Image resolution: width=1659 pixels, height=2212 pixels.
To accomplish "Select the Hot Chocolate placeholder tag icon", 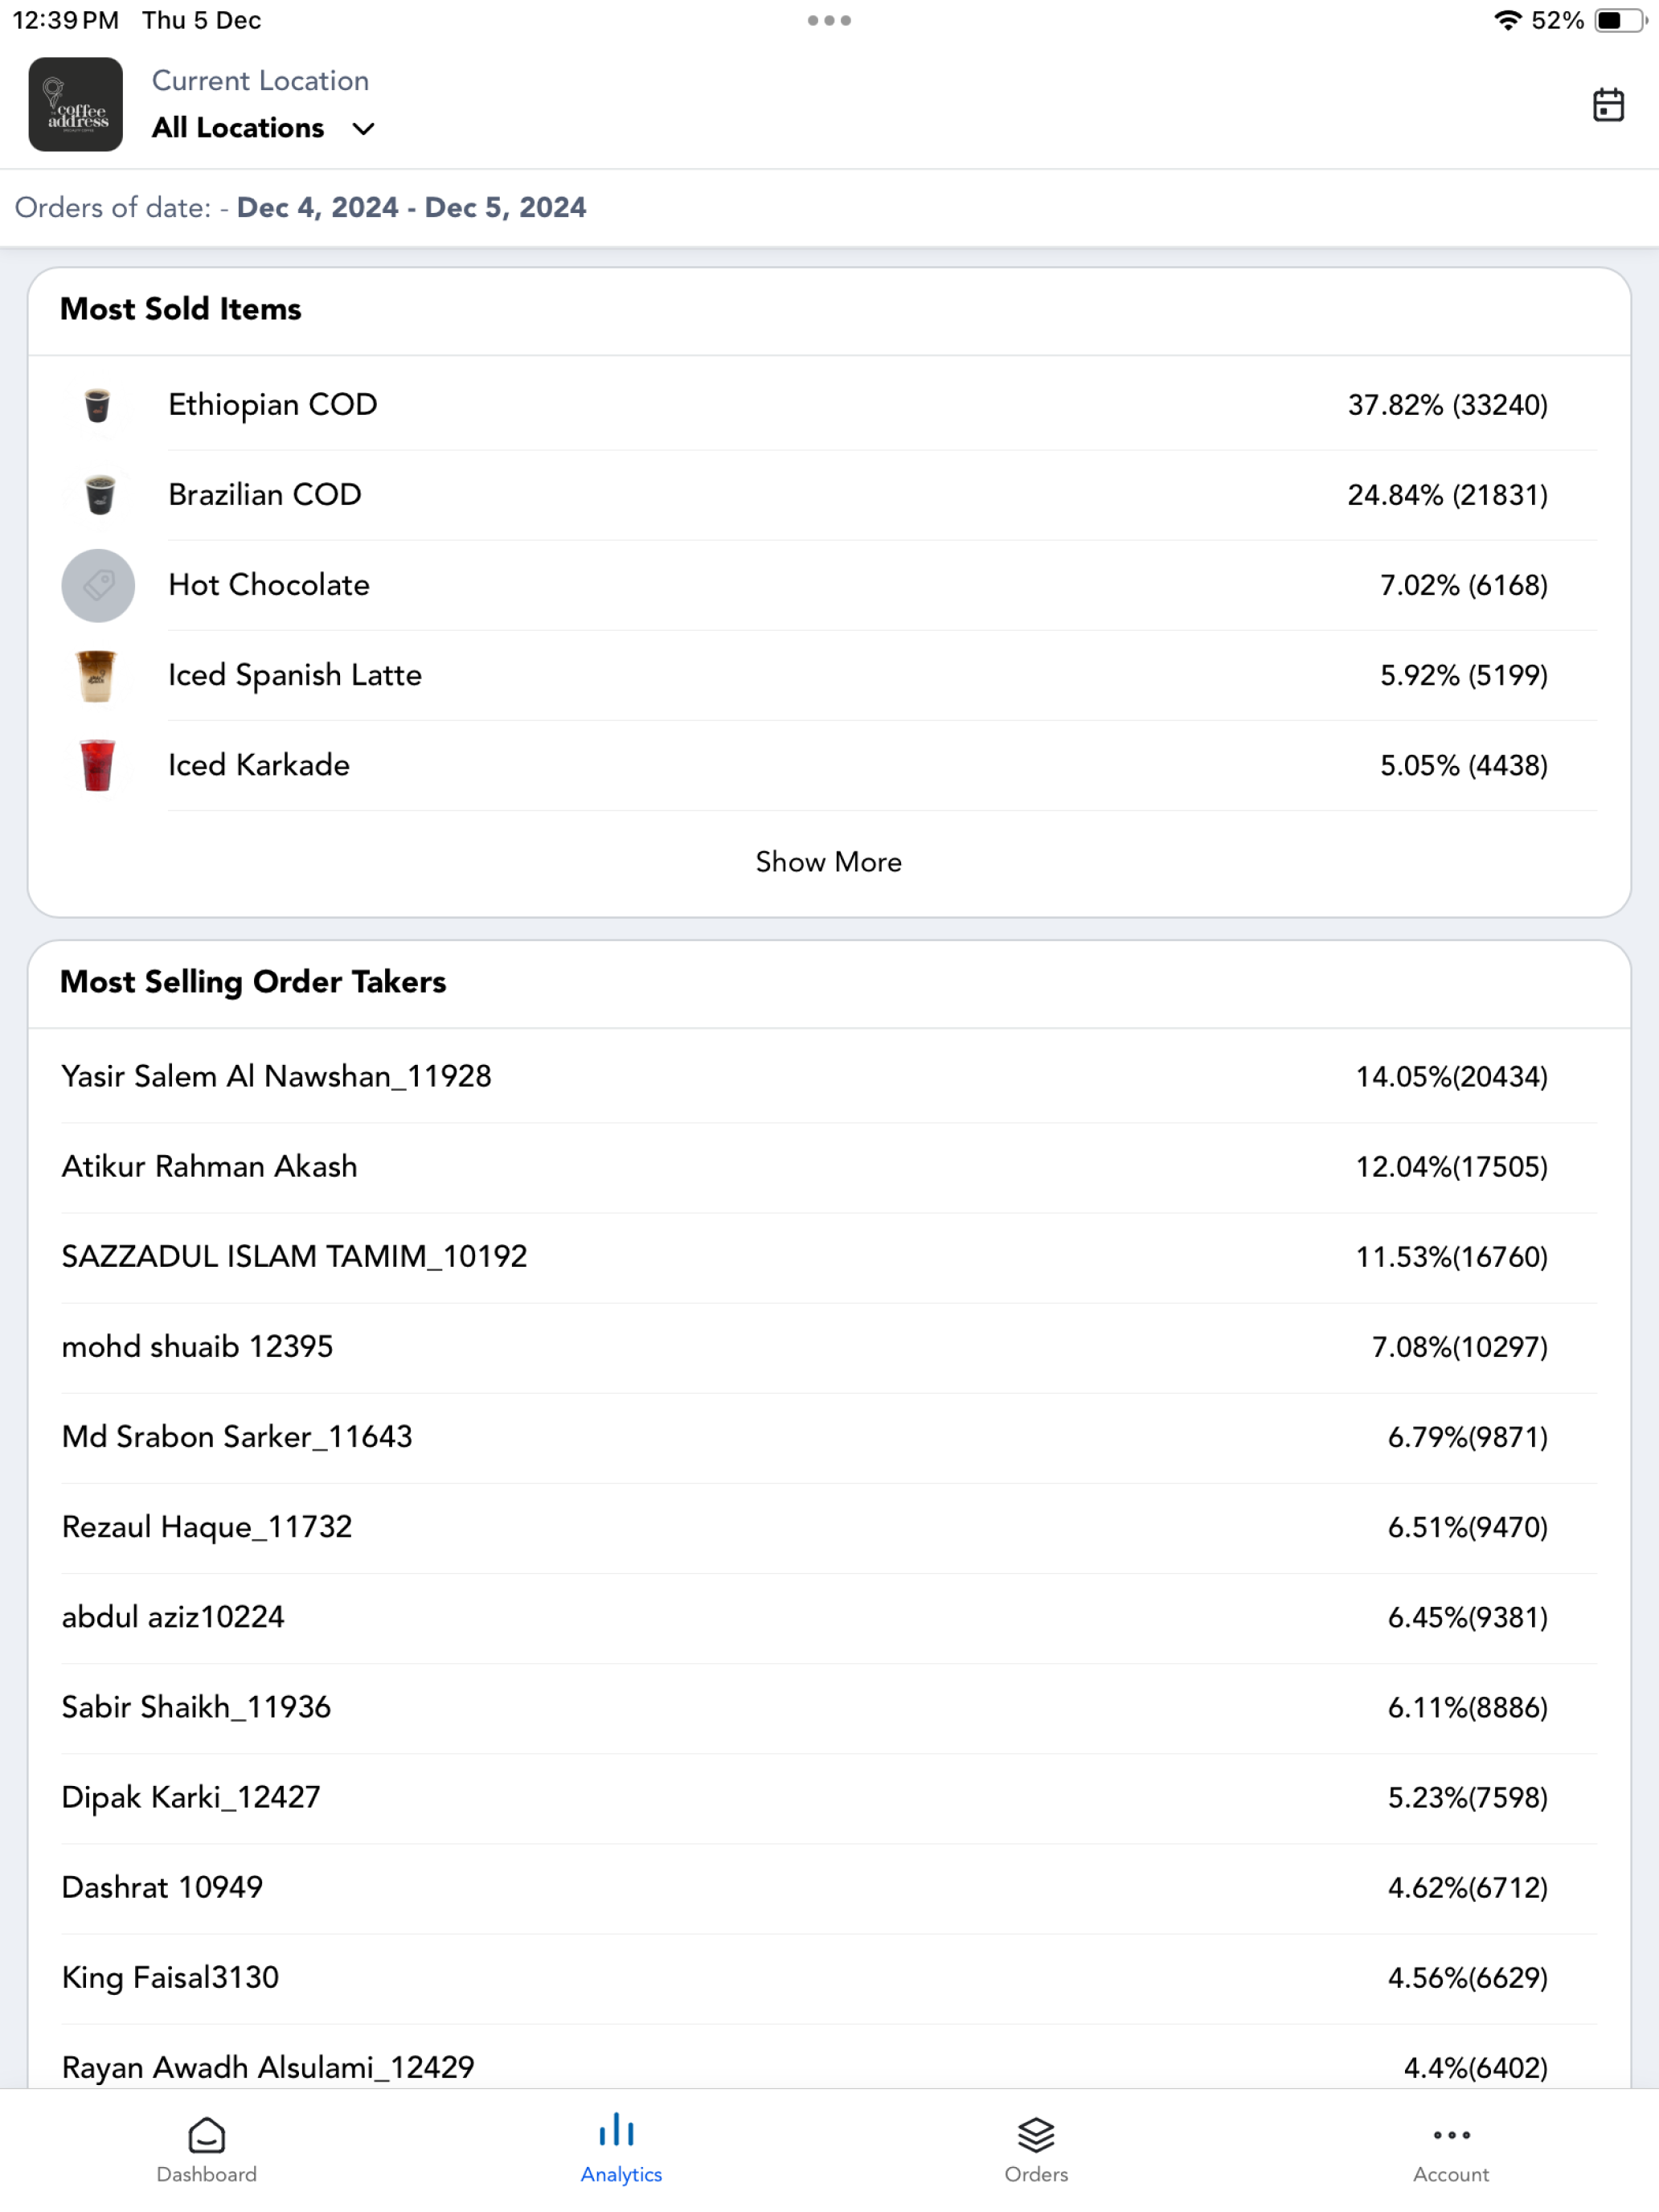I will 98,585.
